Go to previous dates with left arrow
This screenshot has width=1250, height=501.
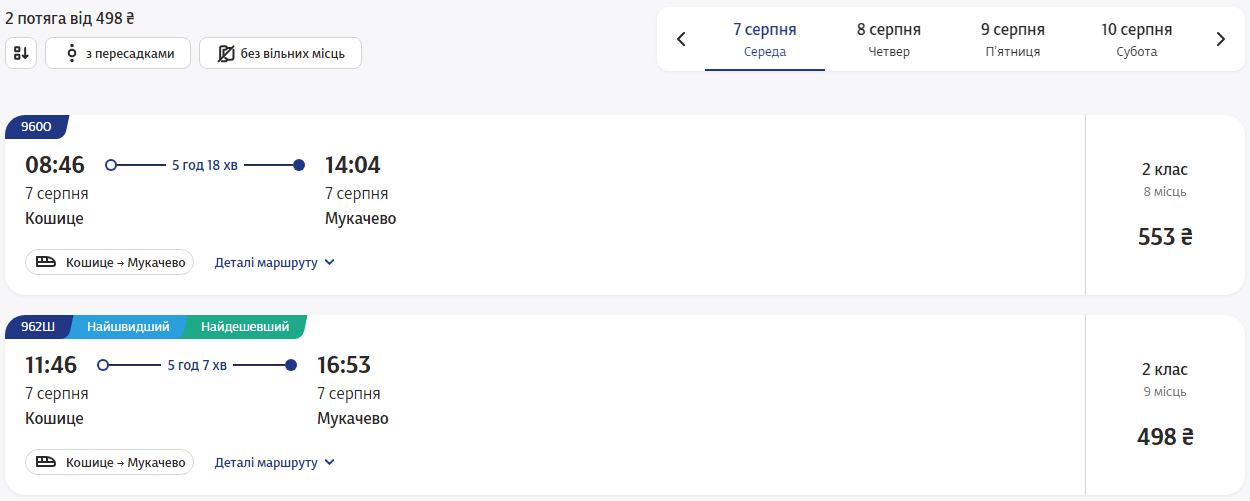pyautogui.click(x=681, y=40)
